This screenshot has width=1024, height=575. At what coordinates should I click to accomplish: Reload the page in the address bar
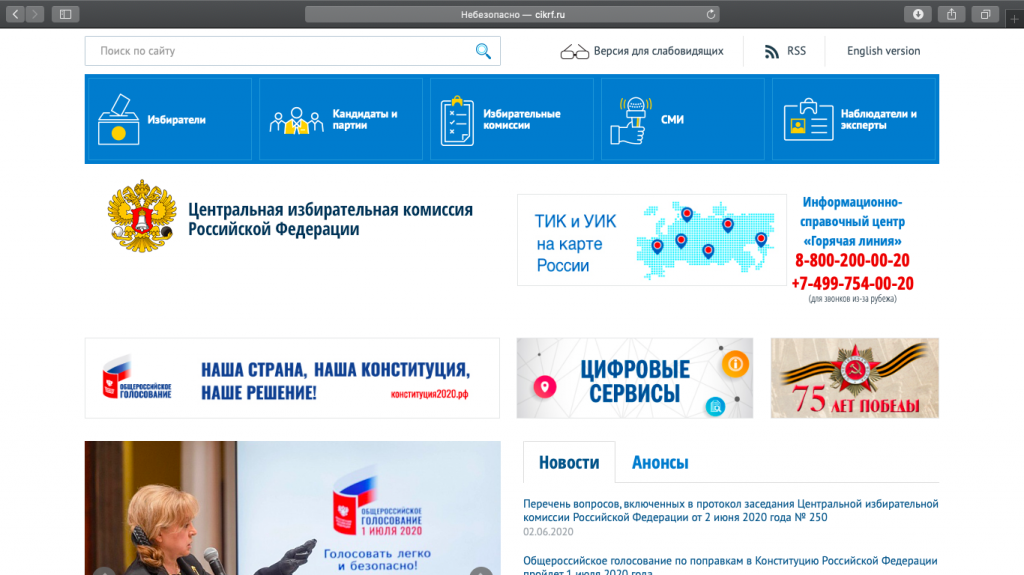(711, 14)
